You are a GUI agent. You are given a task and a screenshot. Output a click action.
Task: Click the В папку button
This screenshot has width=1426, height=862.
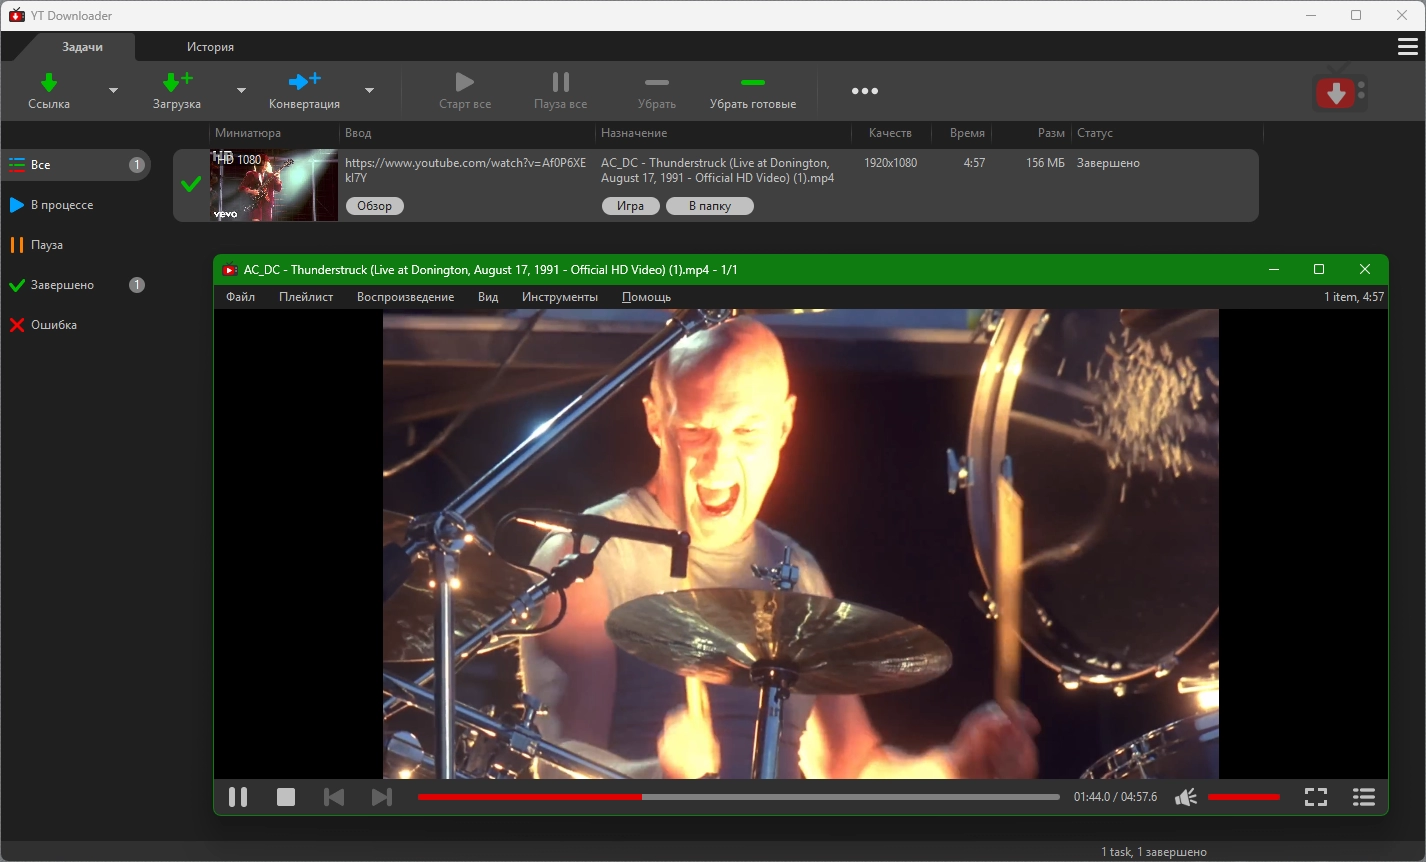pyautogui.click(x=709, y=206)
